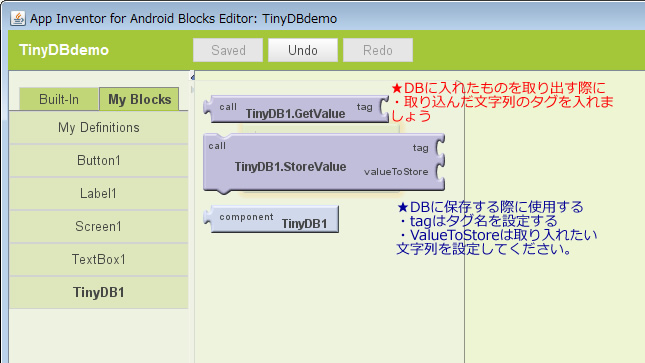Click the tag socket of StoreValue block
The width and height of the screenshot is (645, 363).
439,148
